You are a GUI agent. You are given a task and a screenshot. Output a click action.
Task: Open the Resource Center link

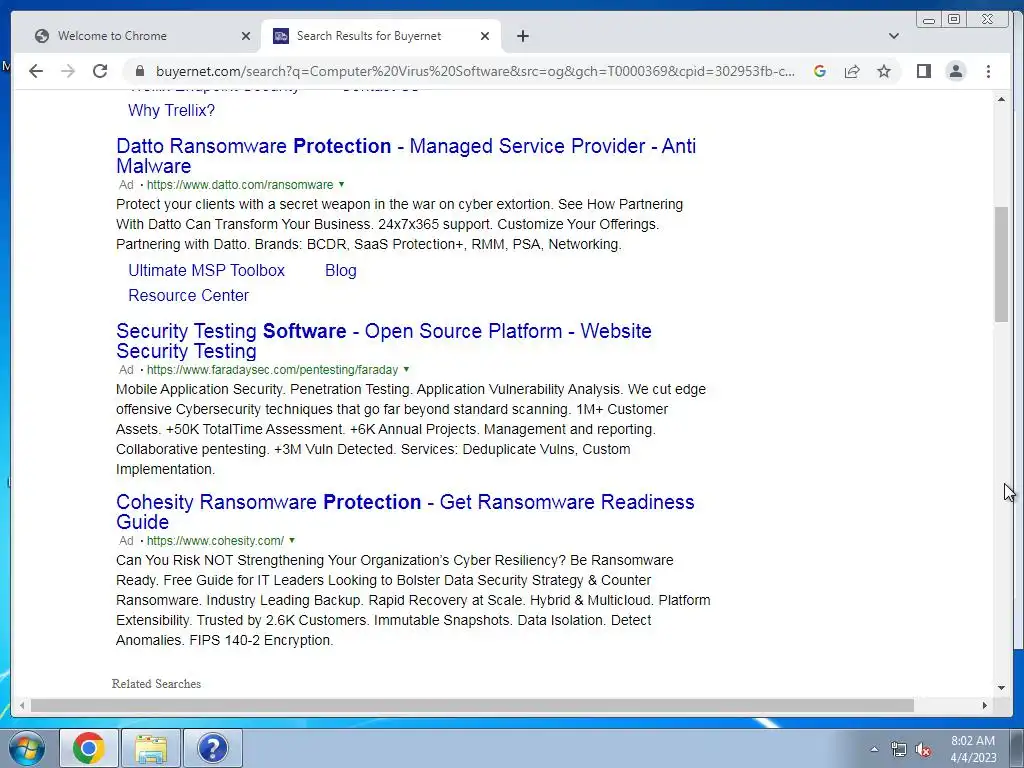click(188, 295)
